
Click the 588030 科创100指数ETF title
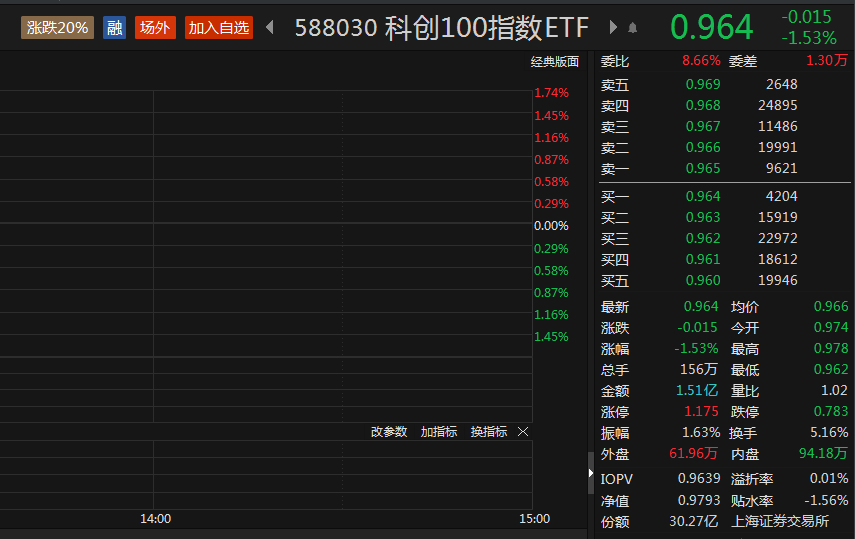[x=442, y=27]
